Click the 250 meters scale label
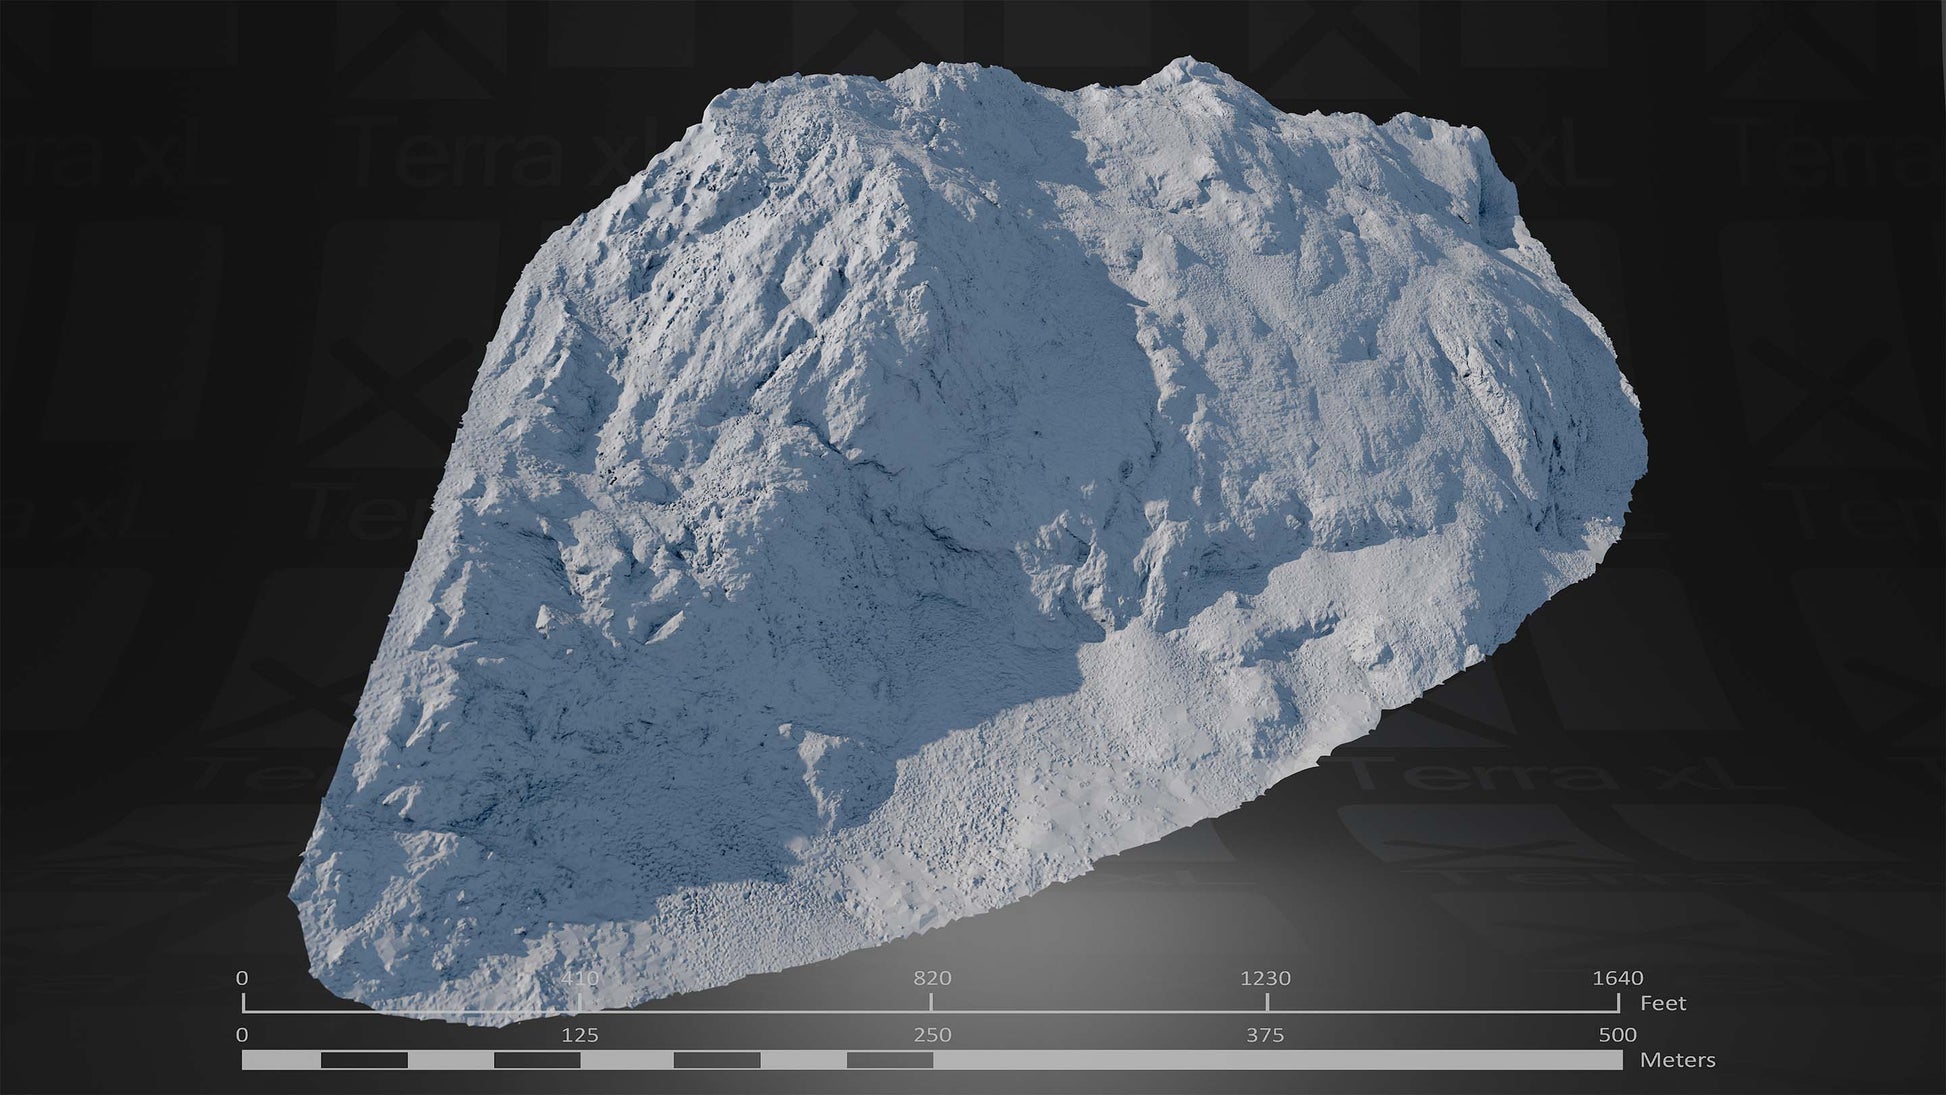1946x1095 pixels. point(932,1035)
